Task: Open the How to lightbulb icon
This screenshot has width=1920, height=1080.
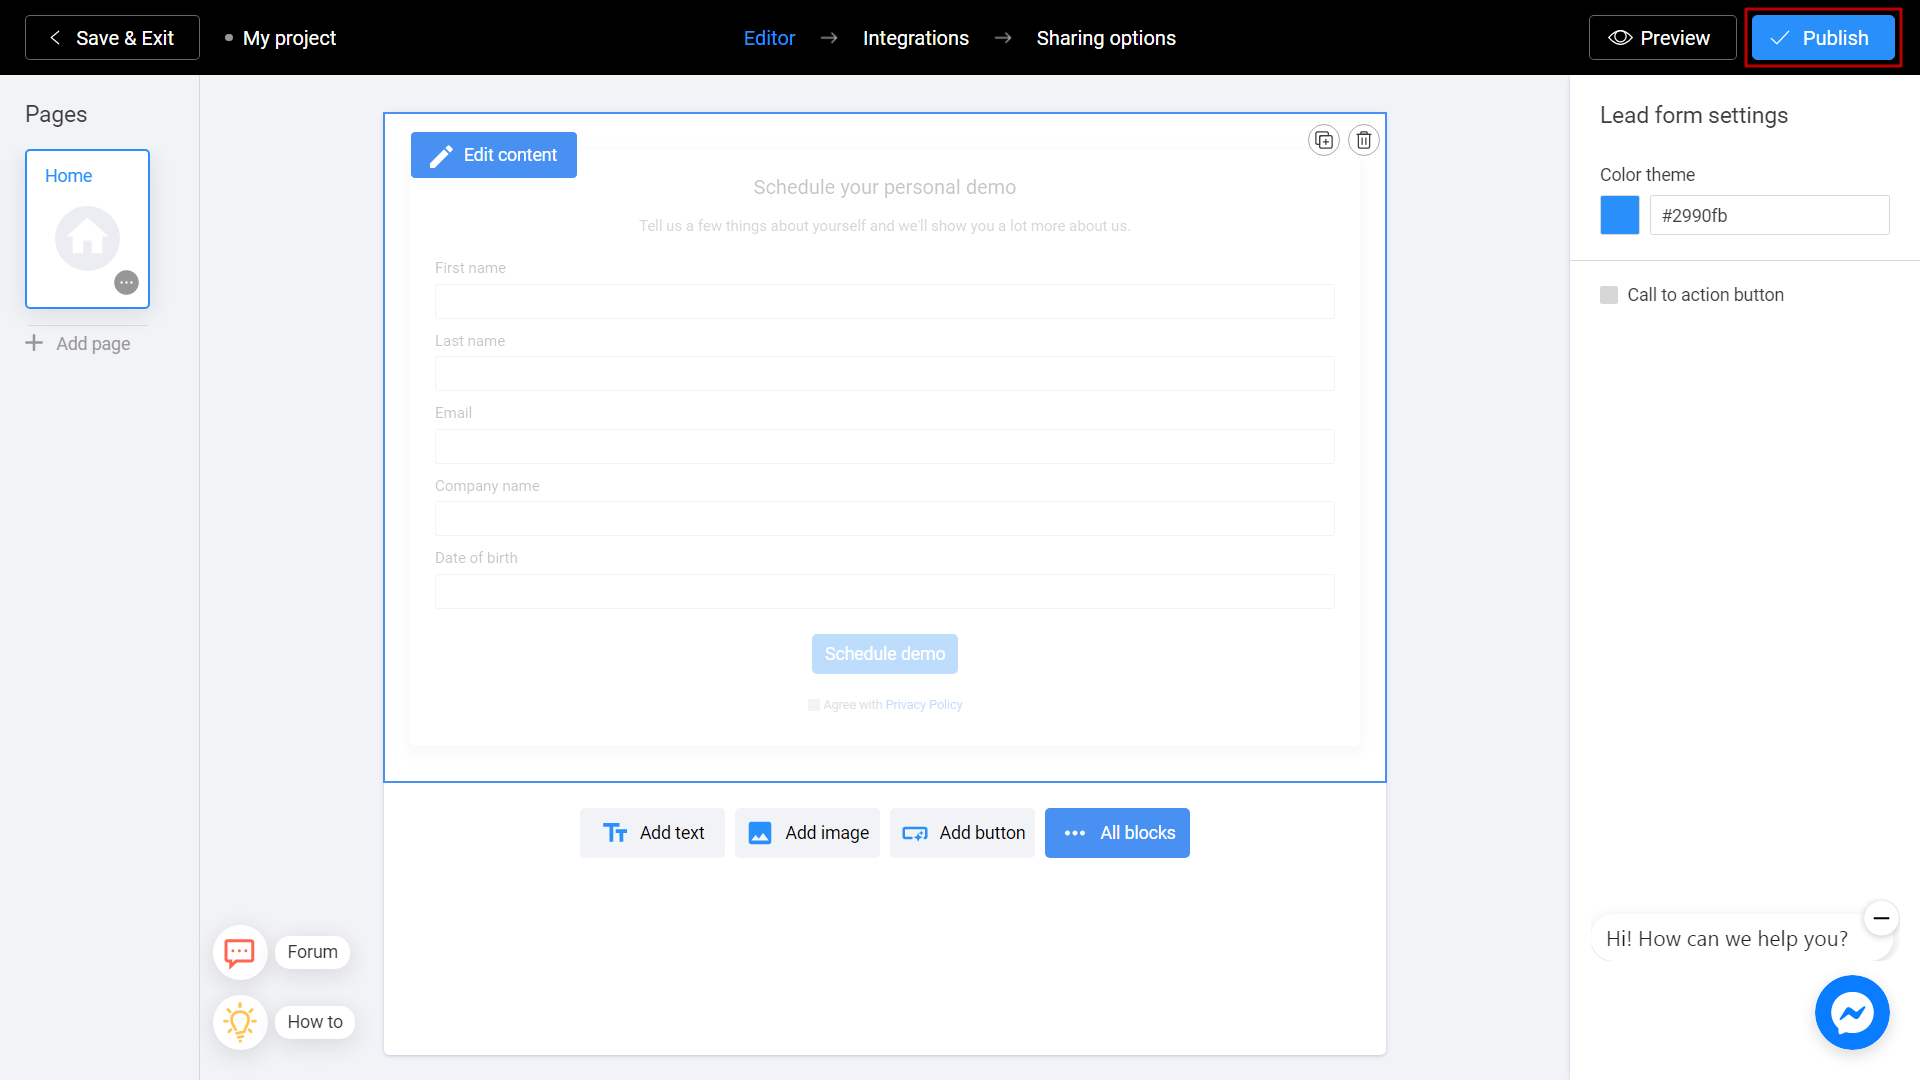Action: [240, 1022]
